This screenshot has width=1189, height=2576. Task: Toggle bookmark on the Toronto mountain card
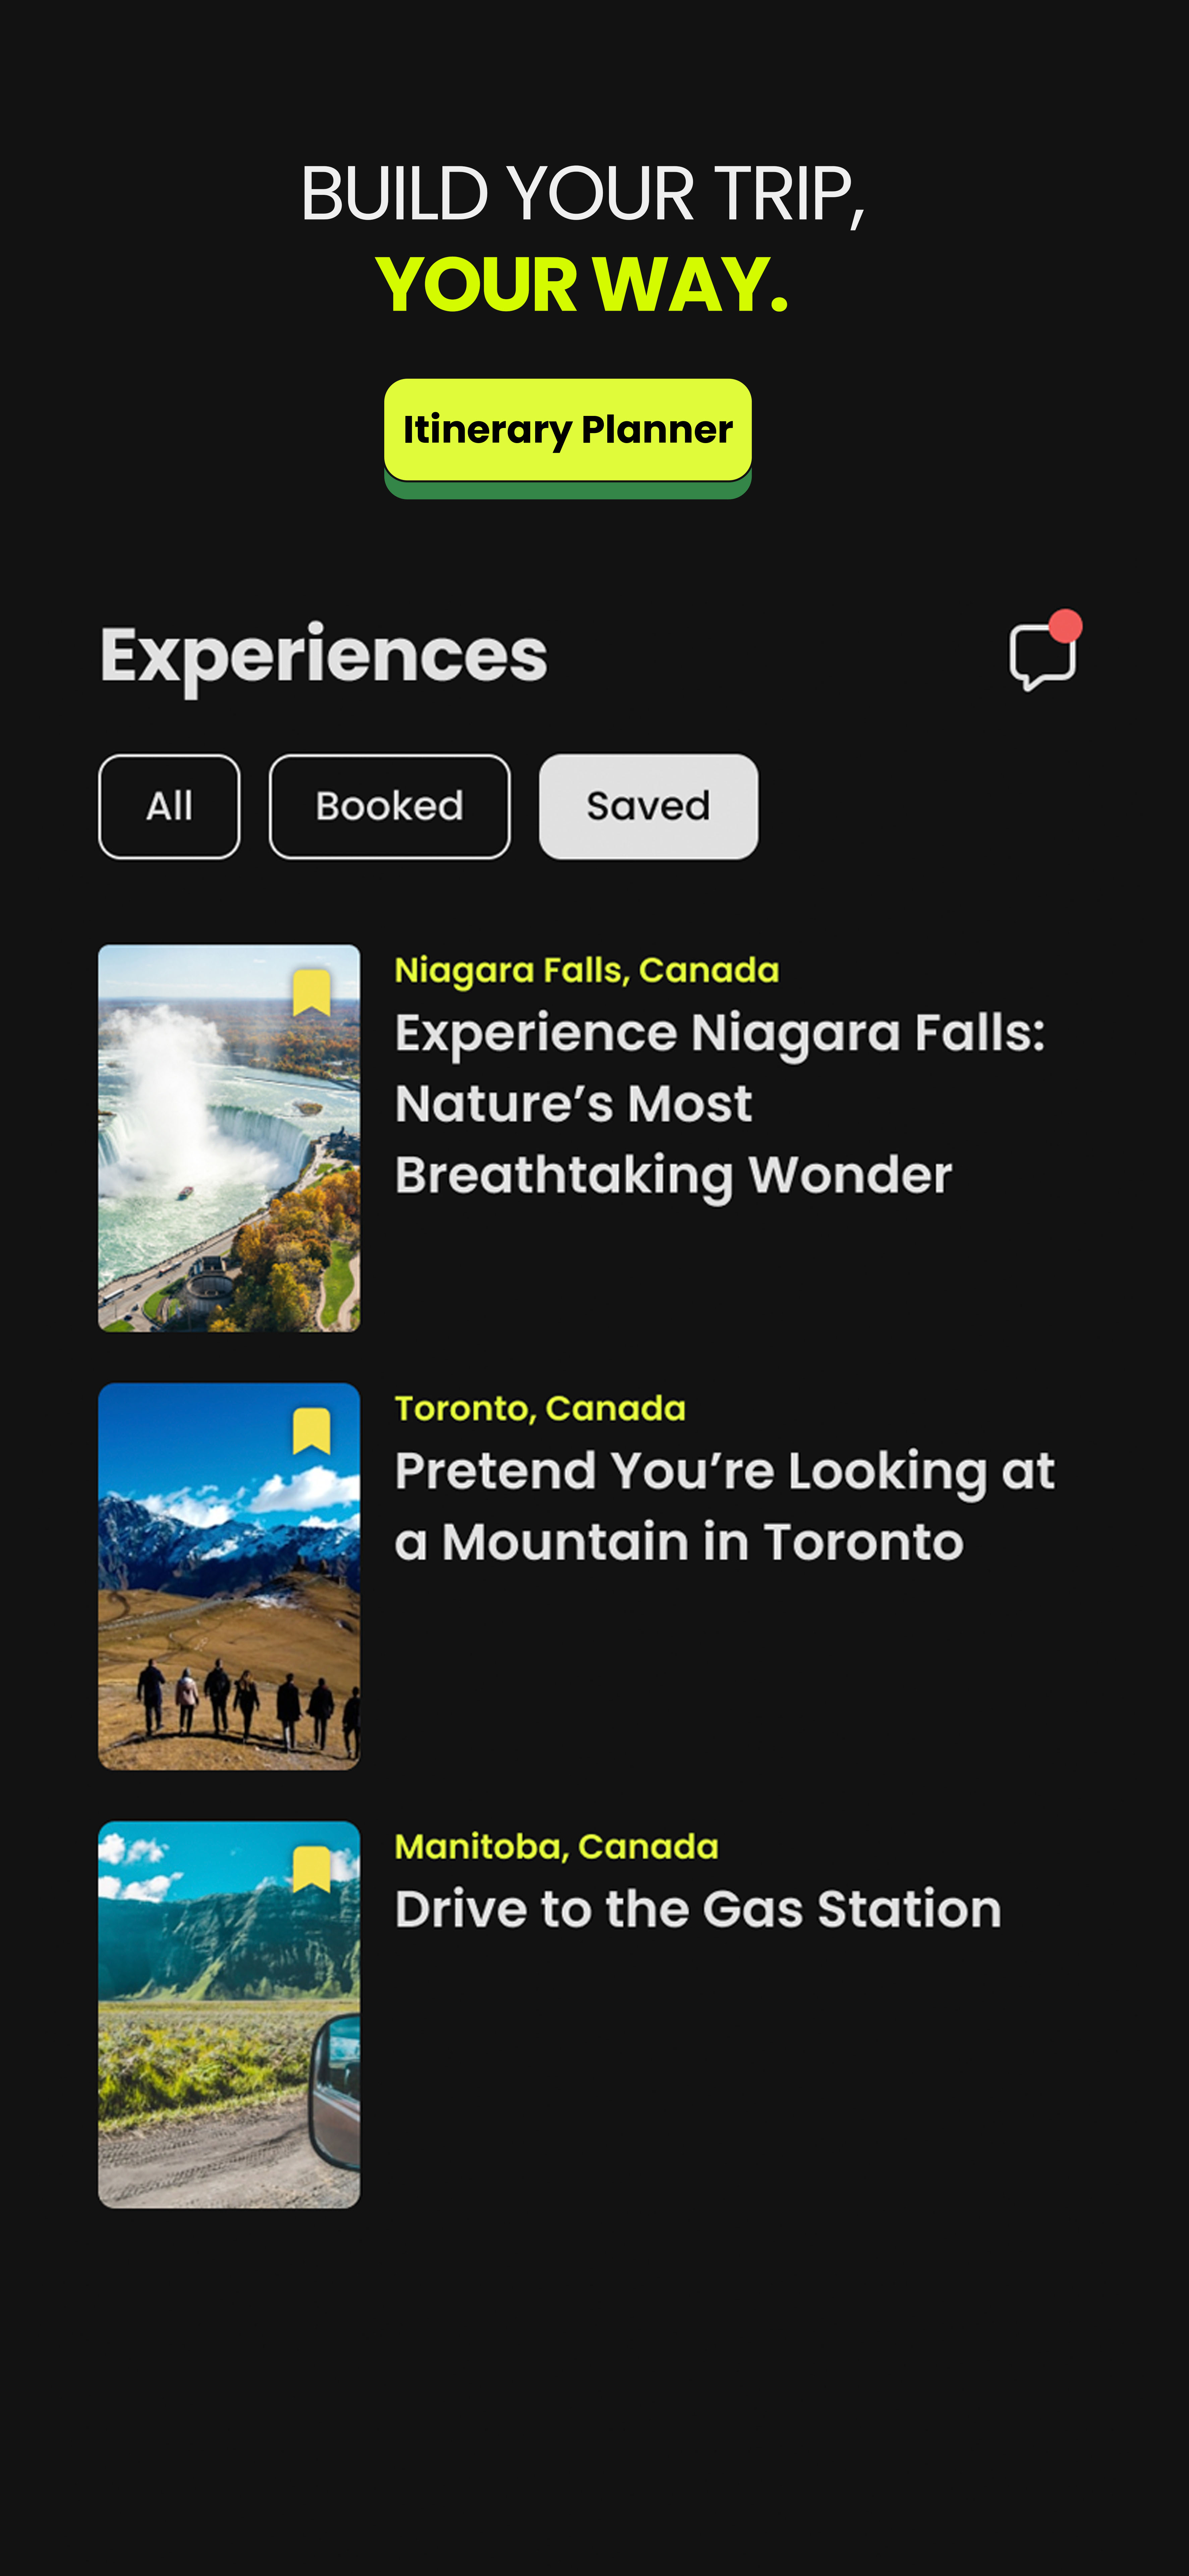311,1430
